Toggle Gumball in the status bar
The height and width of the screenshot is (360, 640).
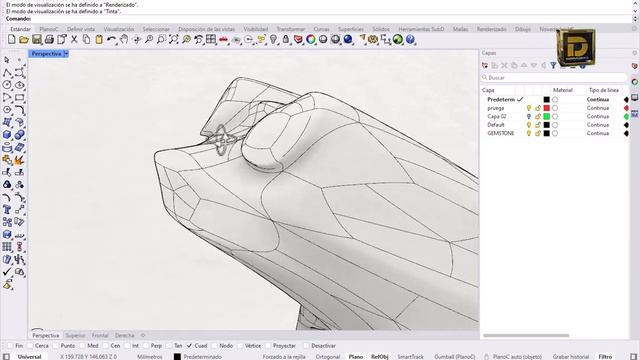[455, 357]
